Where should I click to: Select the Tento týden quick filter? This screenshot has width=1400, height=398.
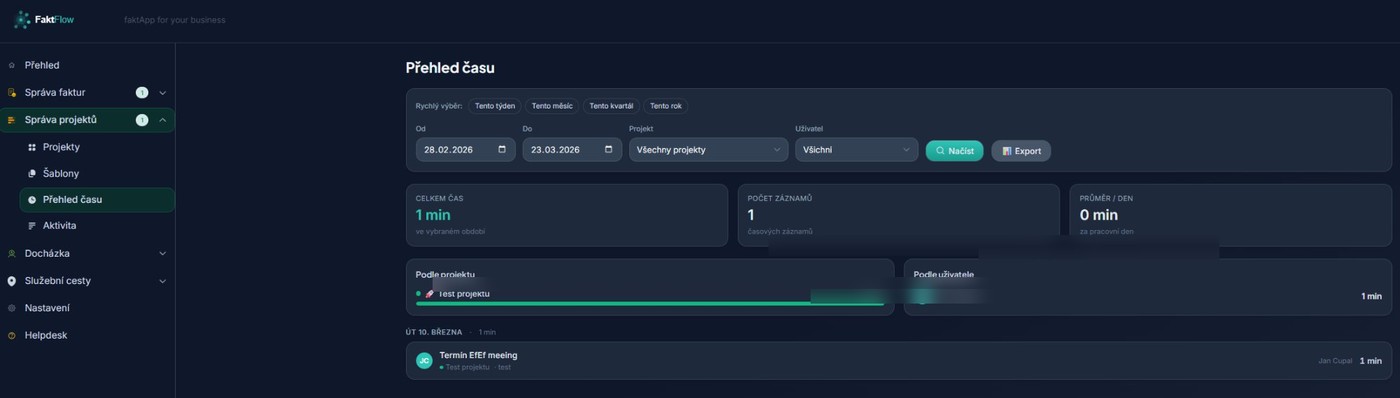tap(495, 106)
